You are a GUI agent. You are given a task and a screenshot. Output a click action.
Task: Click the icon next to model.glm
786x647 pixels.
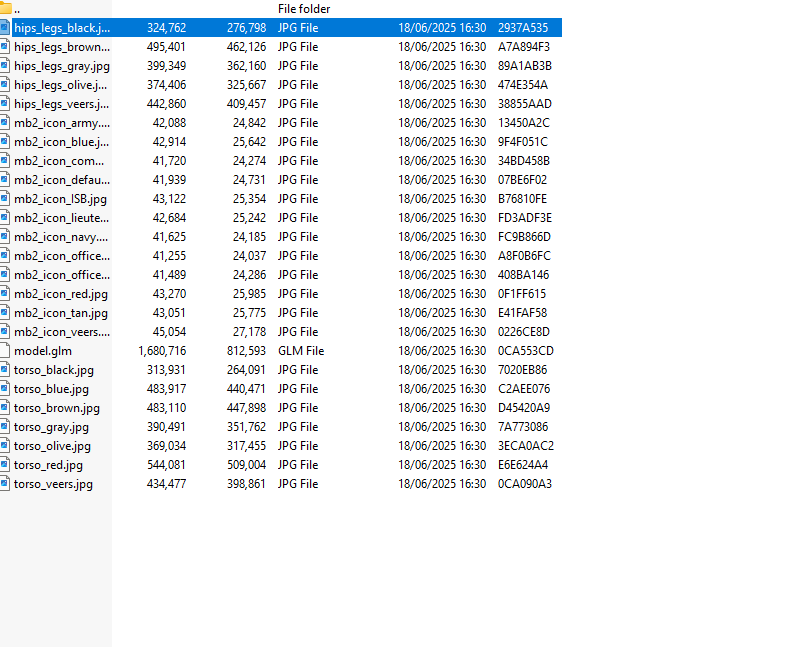(x=5, y=351)
